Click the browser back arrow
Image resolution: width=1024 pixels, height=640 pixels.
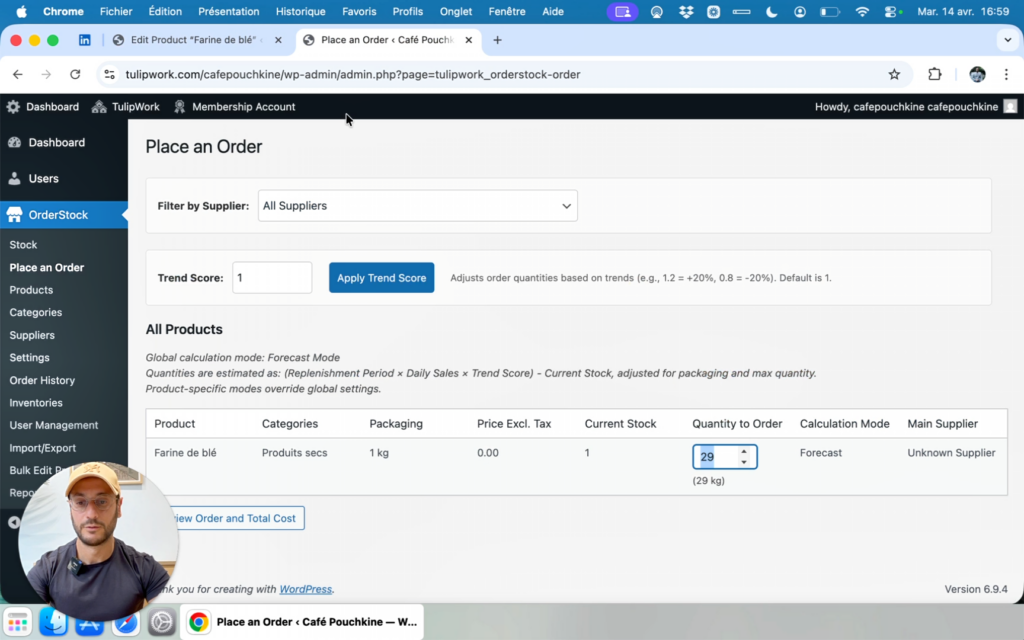click(18, 74)
